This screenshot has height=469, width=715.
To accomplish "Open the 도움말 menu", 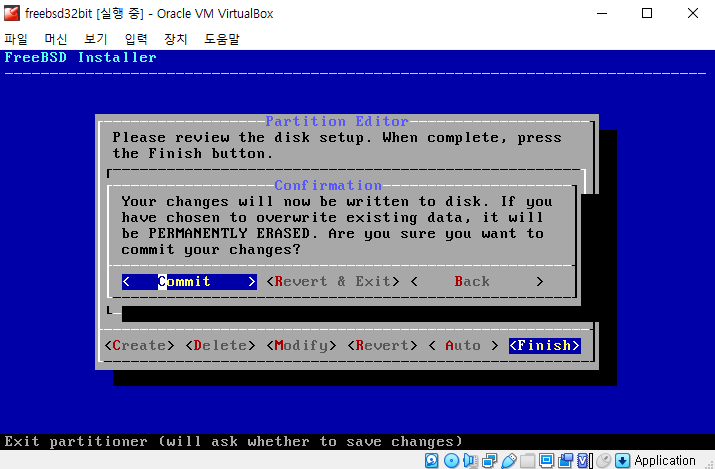I will pos(222,39).
